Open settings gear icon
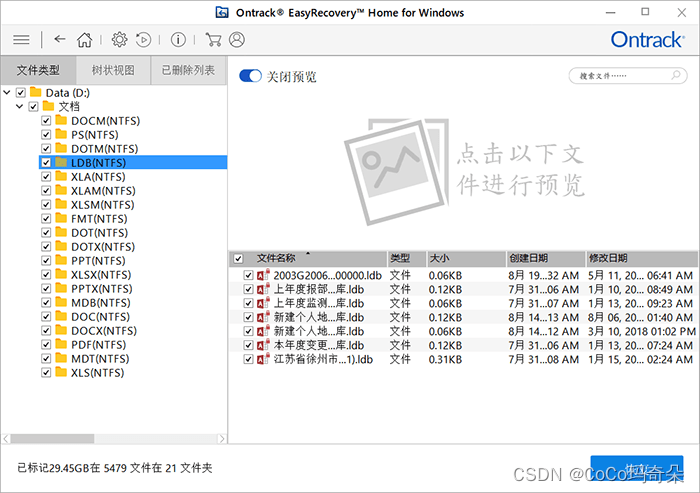The height and width of the screenshot is (493, 700). tap(119, 40)
